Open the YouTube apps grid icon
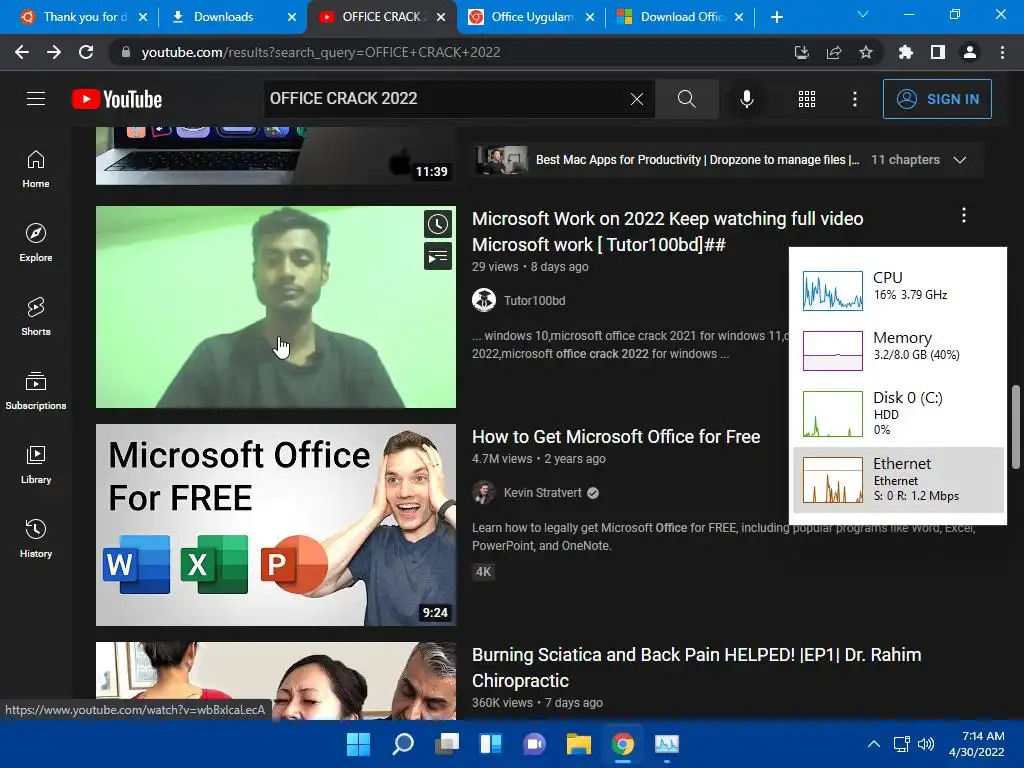This screenshot has width=1024, height=768. coord(807,99)
